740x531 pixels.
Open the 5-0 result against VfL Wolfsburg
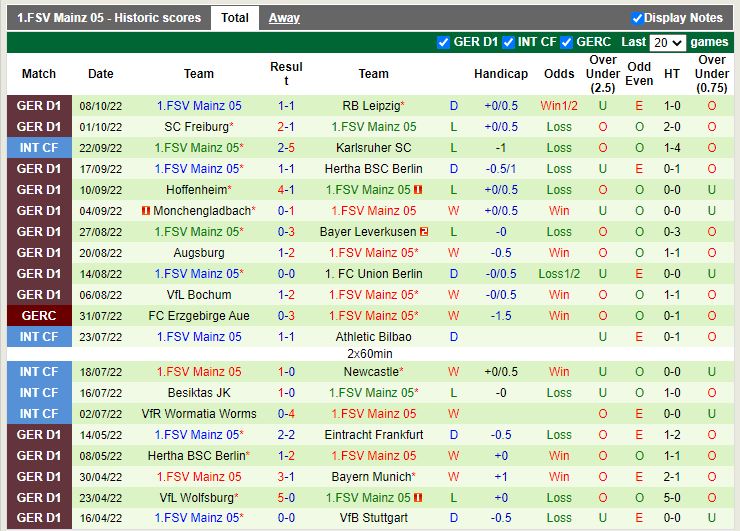point(286,498)
